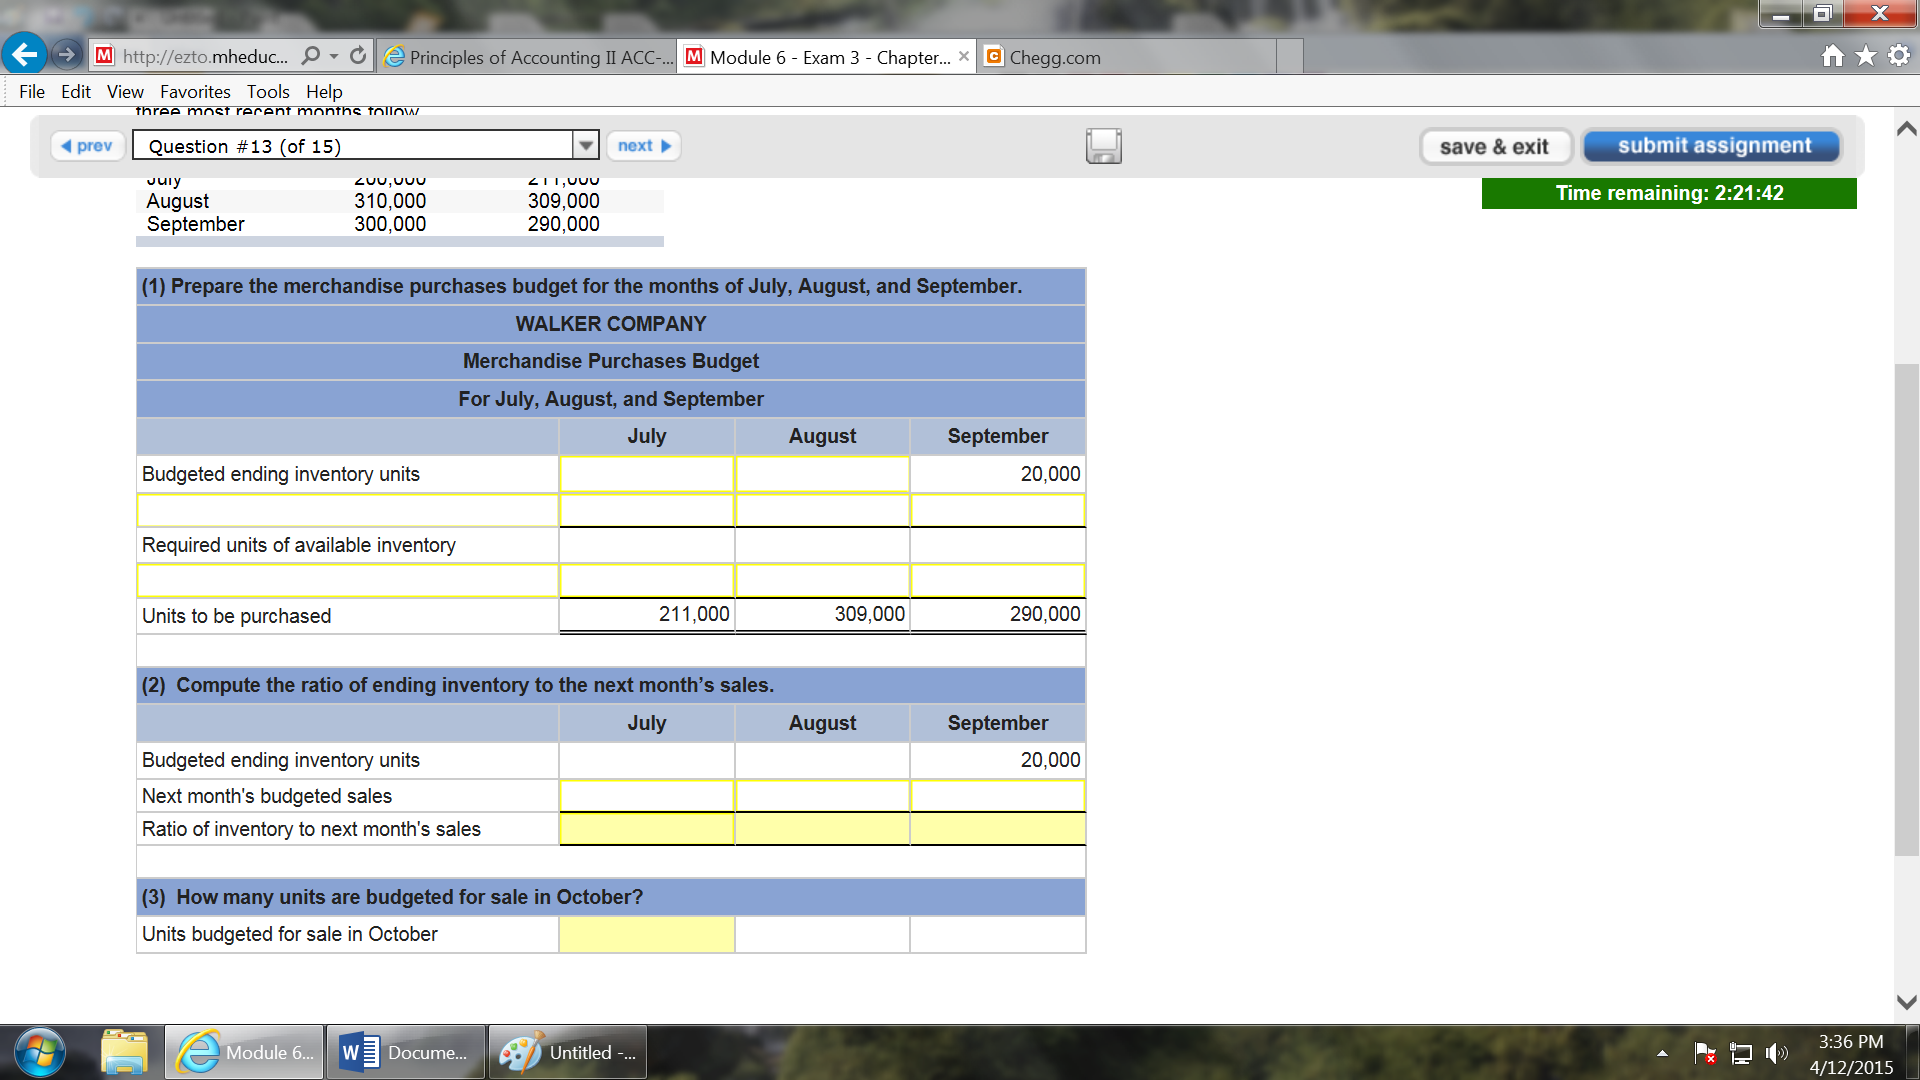Click the address bar search magnifier icon

pos(311,56)
